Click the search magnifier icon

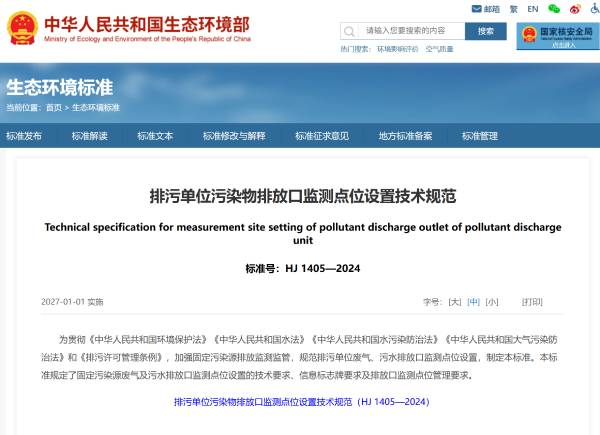(x=349, y=31)
